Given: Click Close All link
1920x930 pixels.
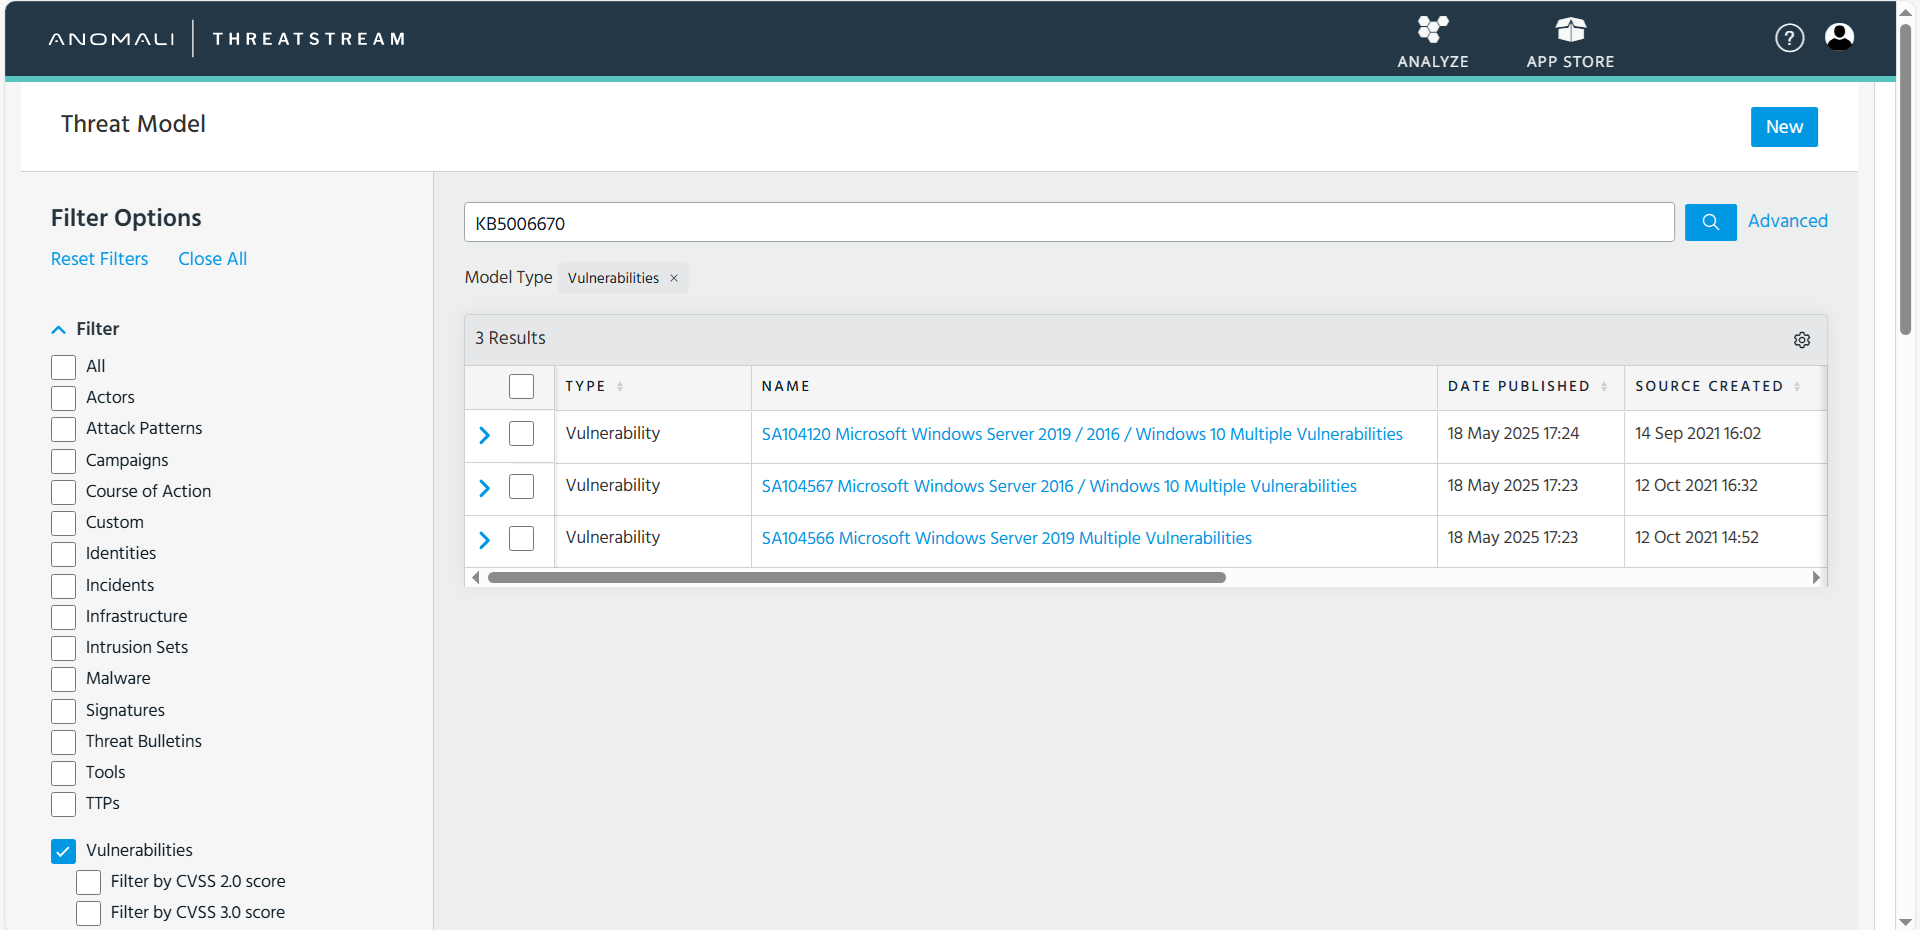Looking at the screenshot, I should (x=212, y=259).
